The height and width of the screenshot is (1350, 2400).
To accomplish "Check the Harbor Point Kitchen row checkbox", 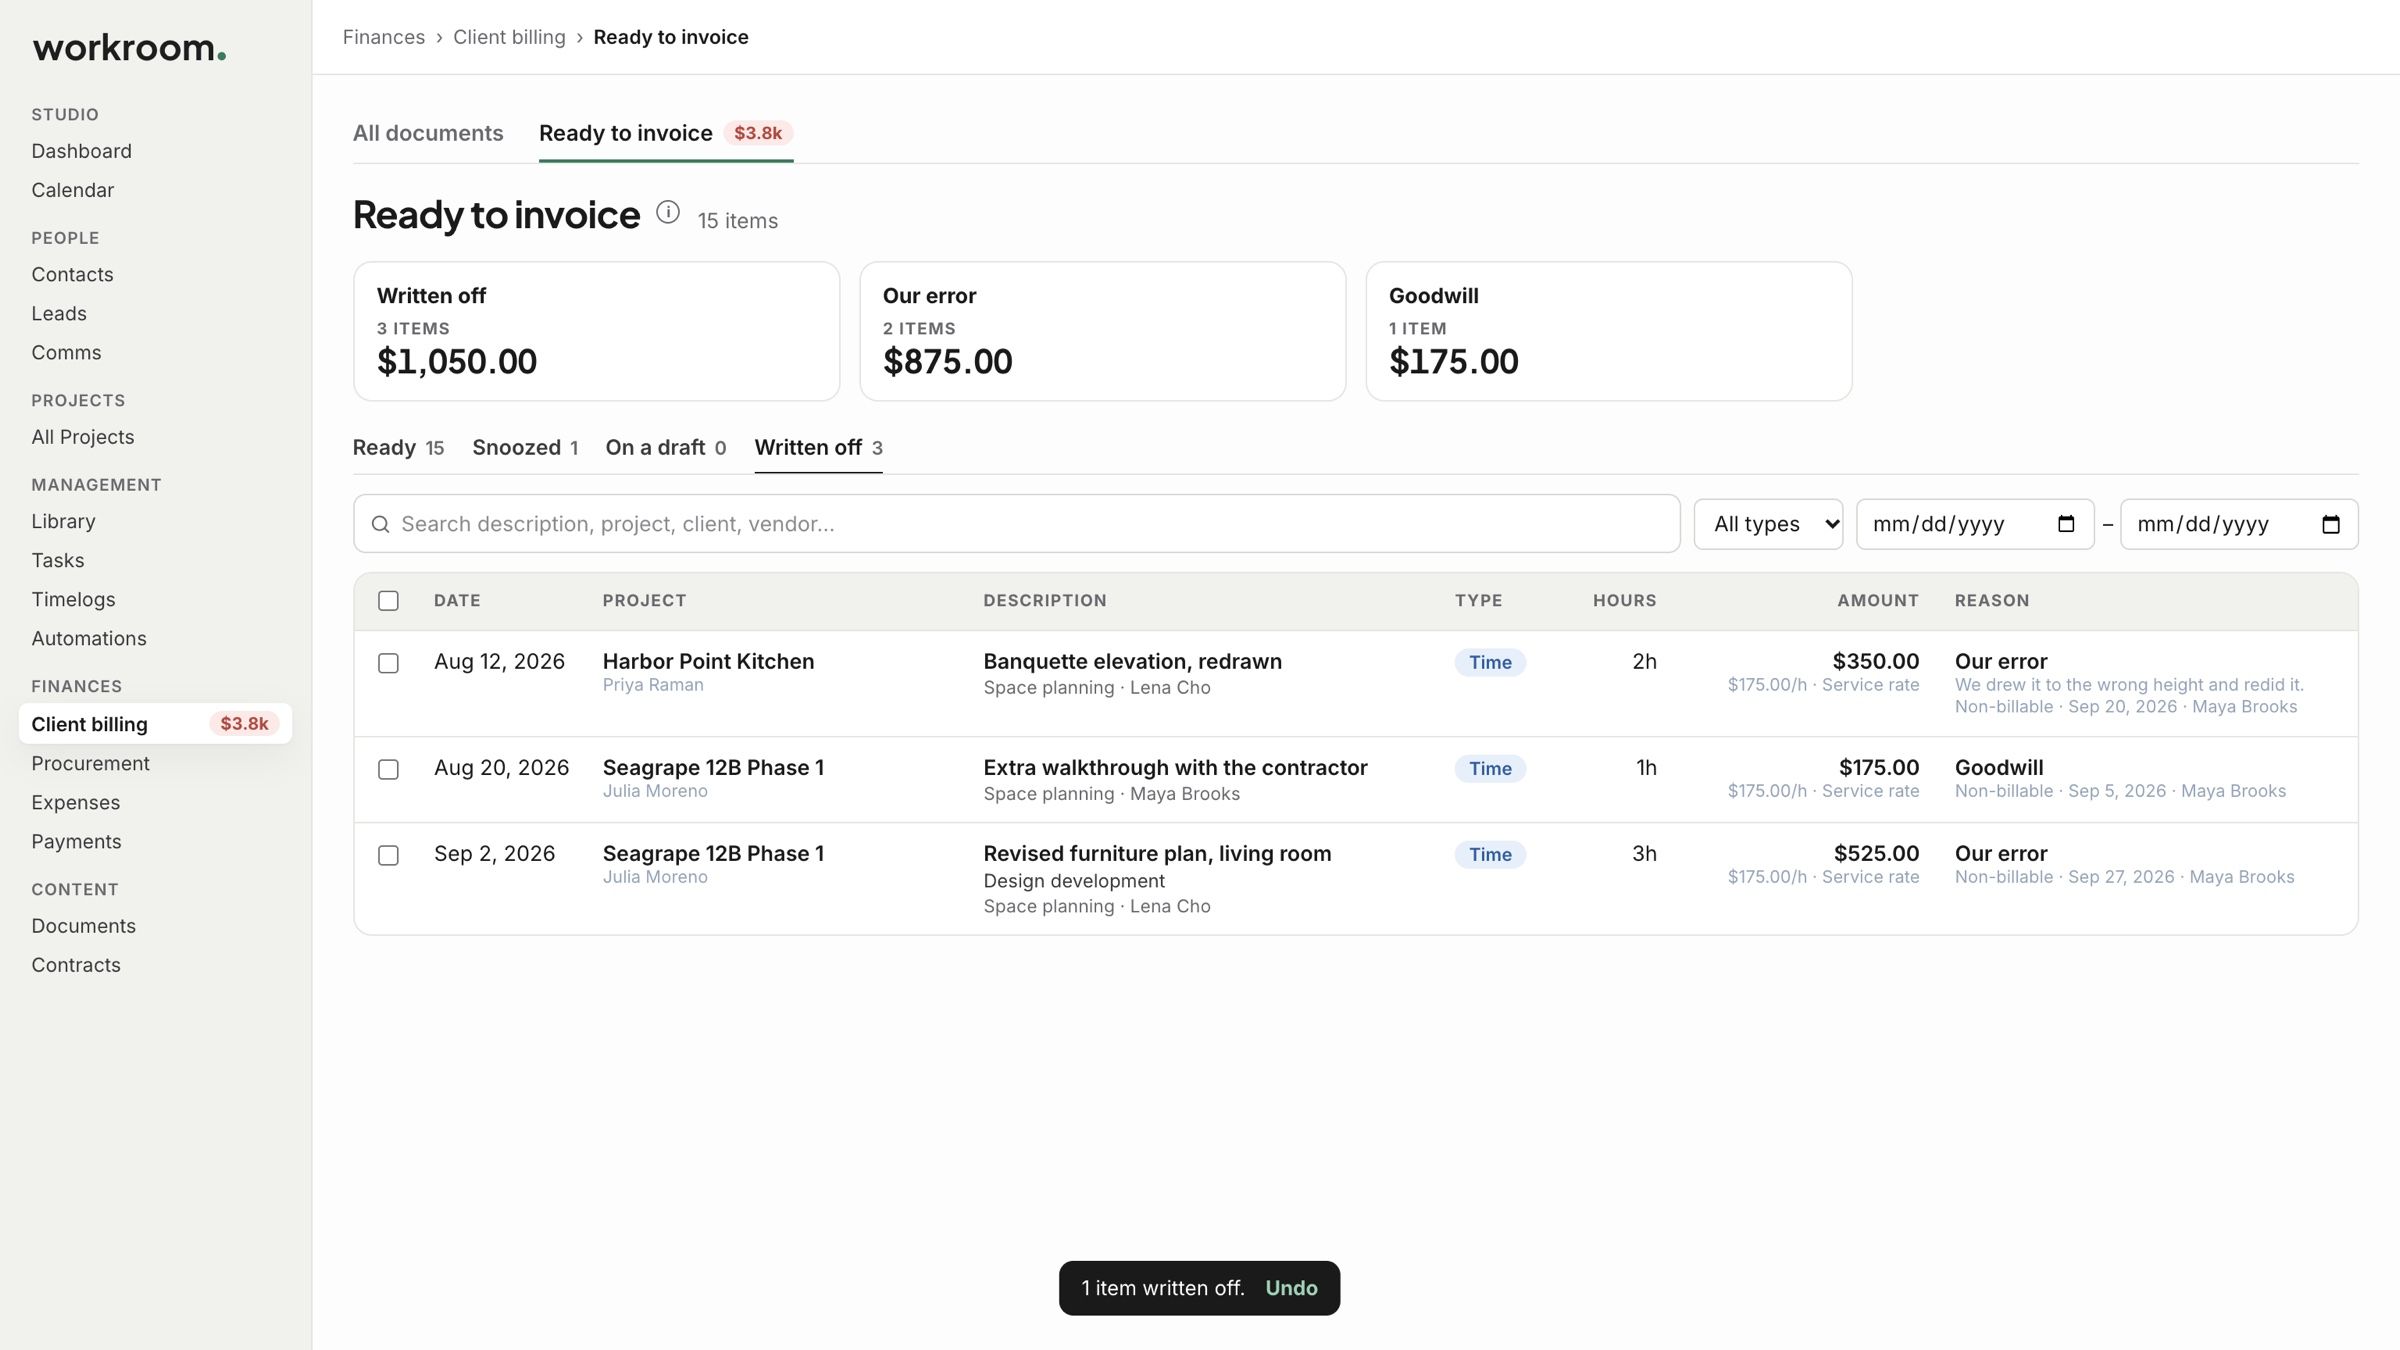I will (x=388, y=663).
